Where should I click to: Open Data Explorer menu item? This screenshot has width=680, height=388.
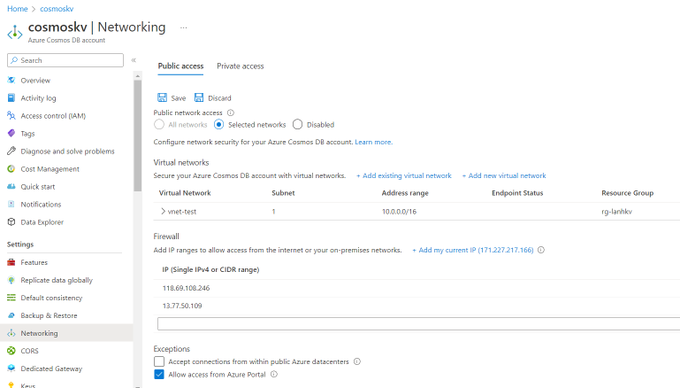click(x=42, y=222)
